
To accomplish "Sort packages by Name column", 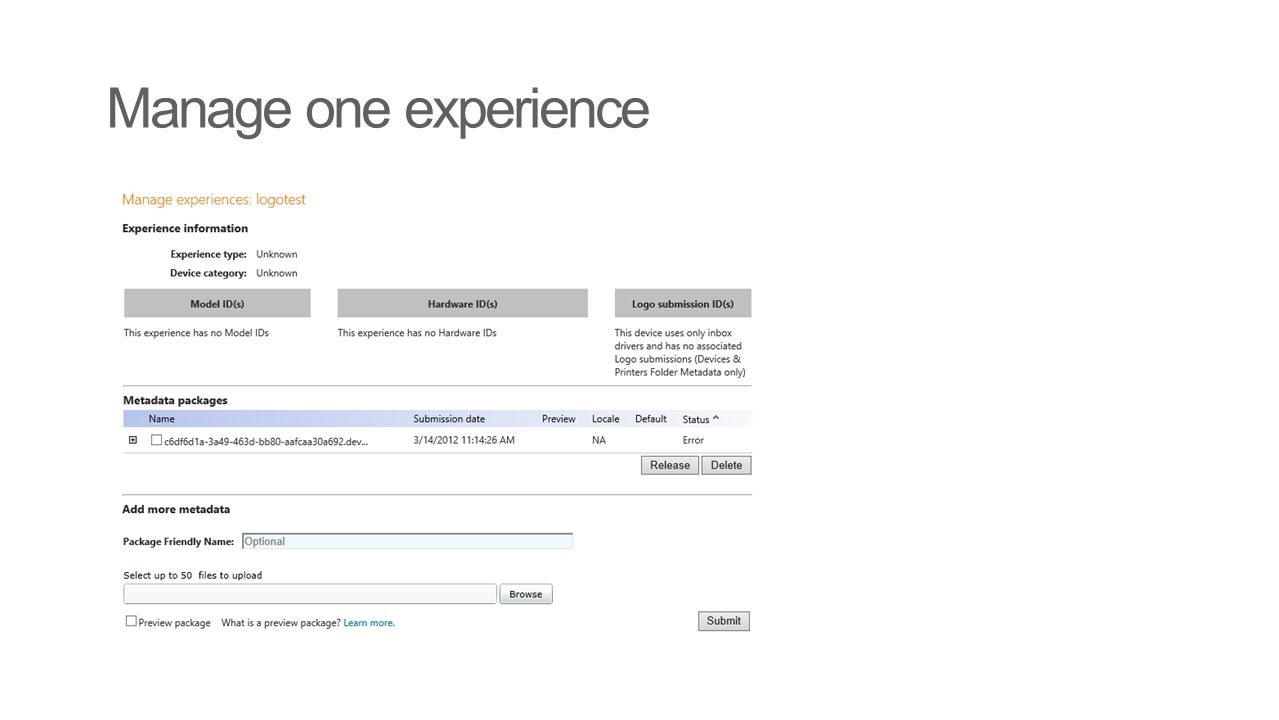I will pos(162,419).
